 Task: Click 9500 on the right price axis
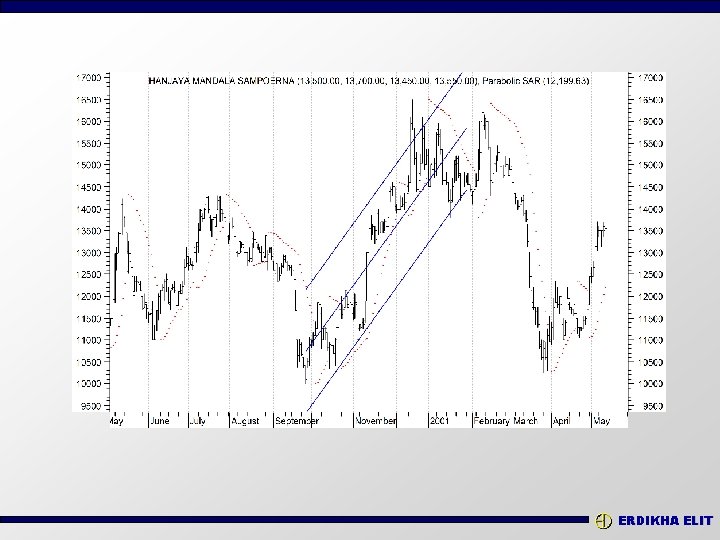pos(652,406)
